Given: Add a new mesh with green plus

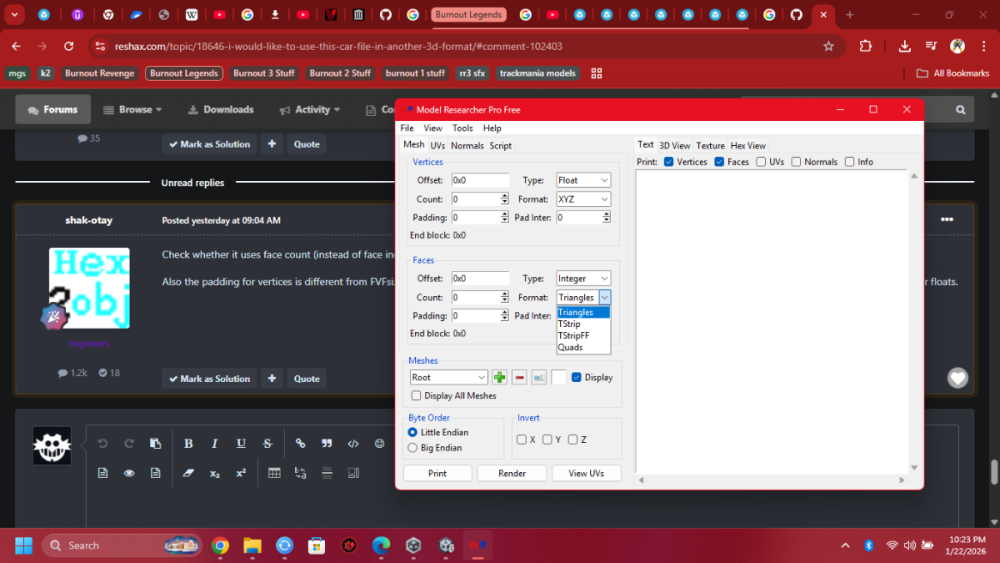Looking at the screenshot, I should [499, 377].
